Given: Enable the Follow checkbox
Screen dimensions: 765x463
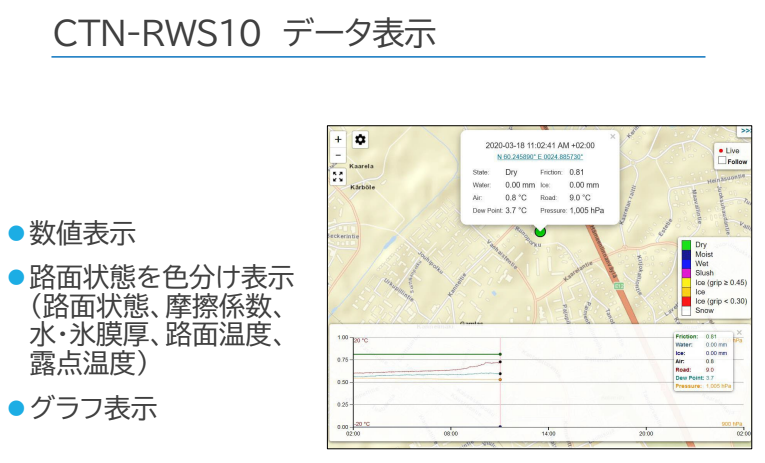Looking at the screenshot, I should click(x=722, y=161).
